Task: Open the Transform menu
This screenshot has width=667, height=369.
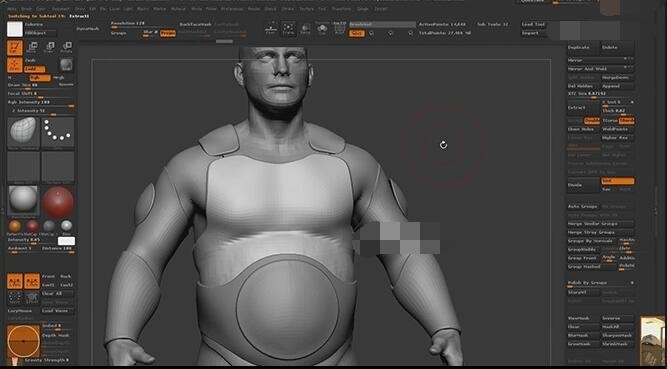Action: pyautogui.click(x=341, y=9)
